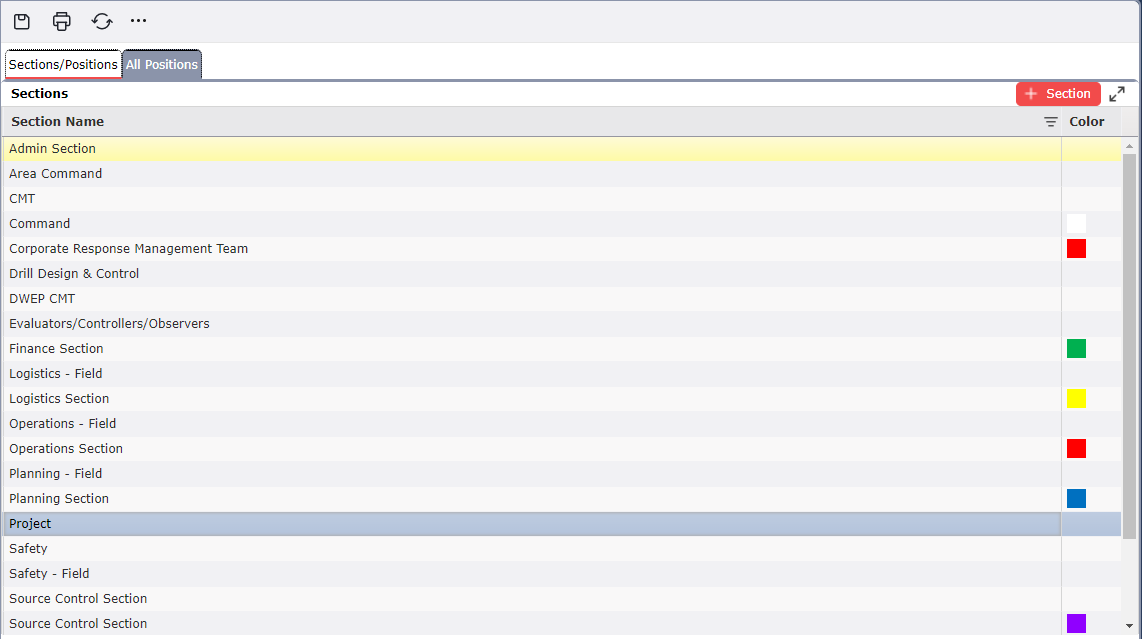Screen dimensions: 1142x639
Task: Open the more options ellipsis menu
Action: pos(139,21)
